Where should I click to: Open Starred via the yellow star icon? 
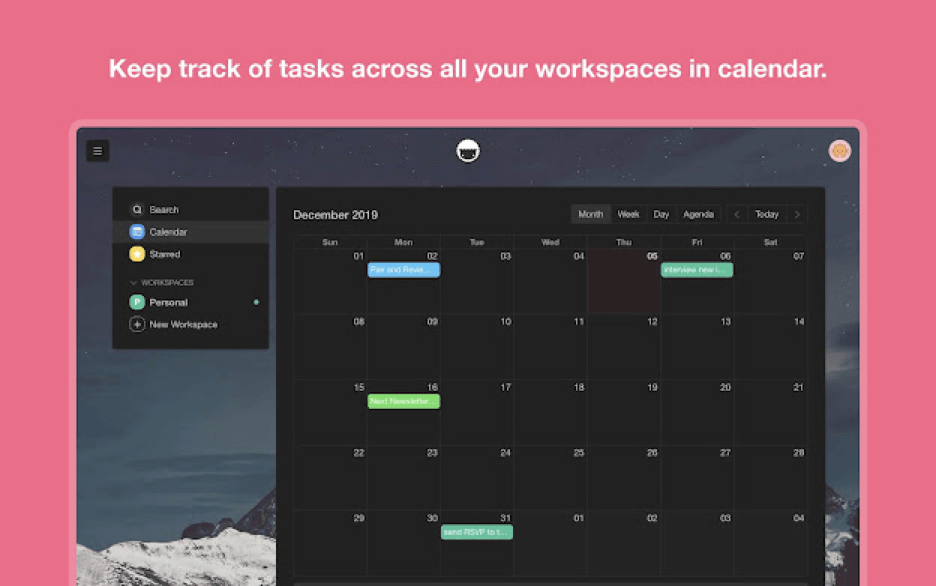coord(137,254)
